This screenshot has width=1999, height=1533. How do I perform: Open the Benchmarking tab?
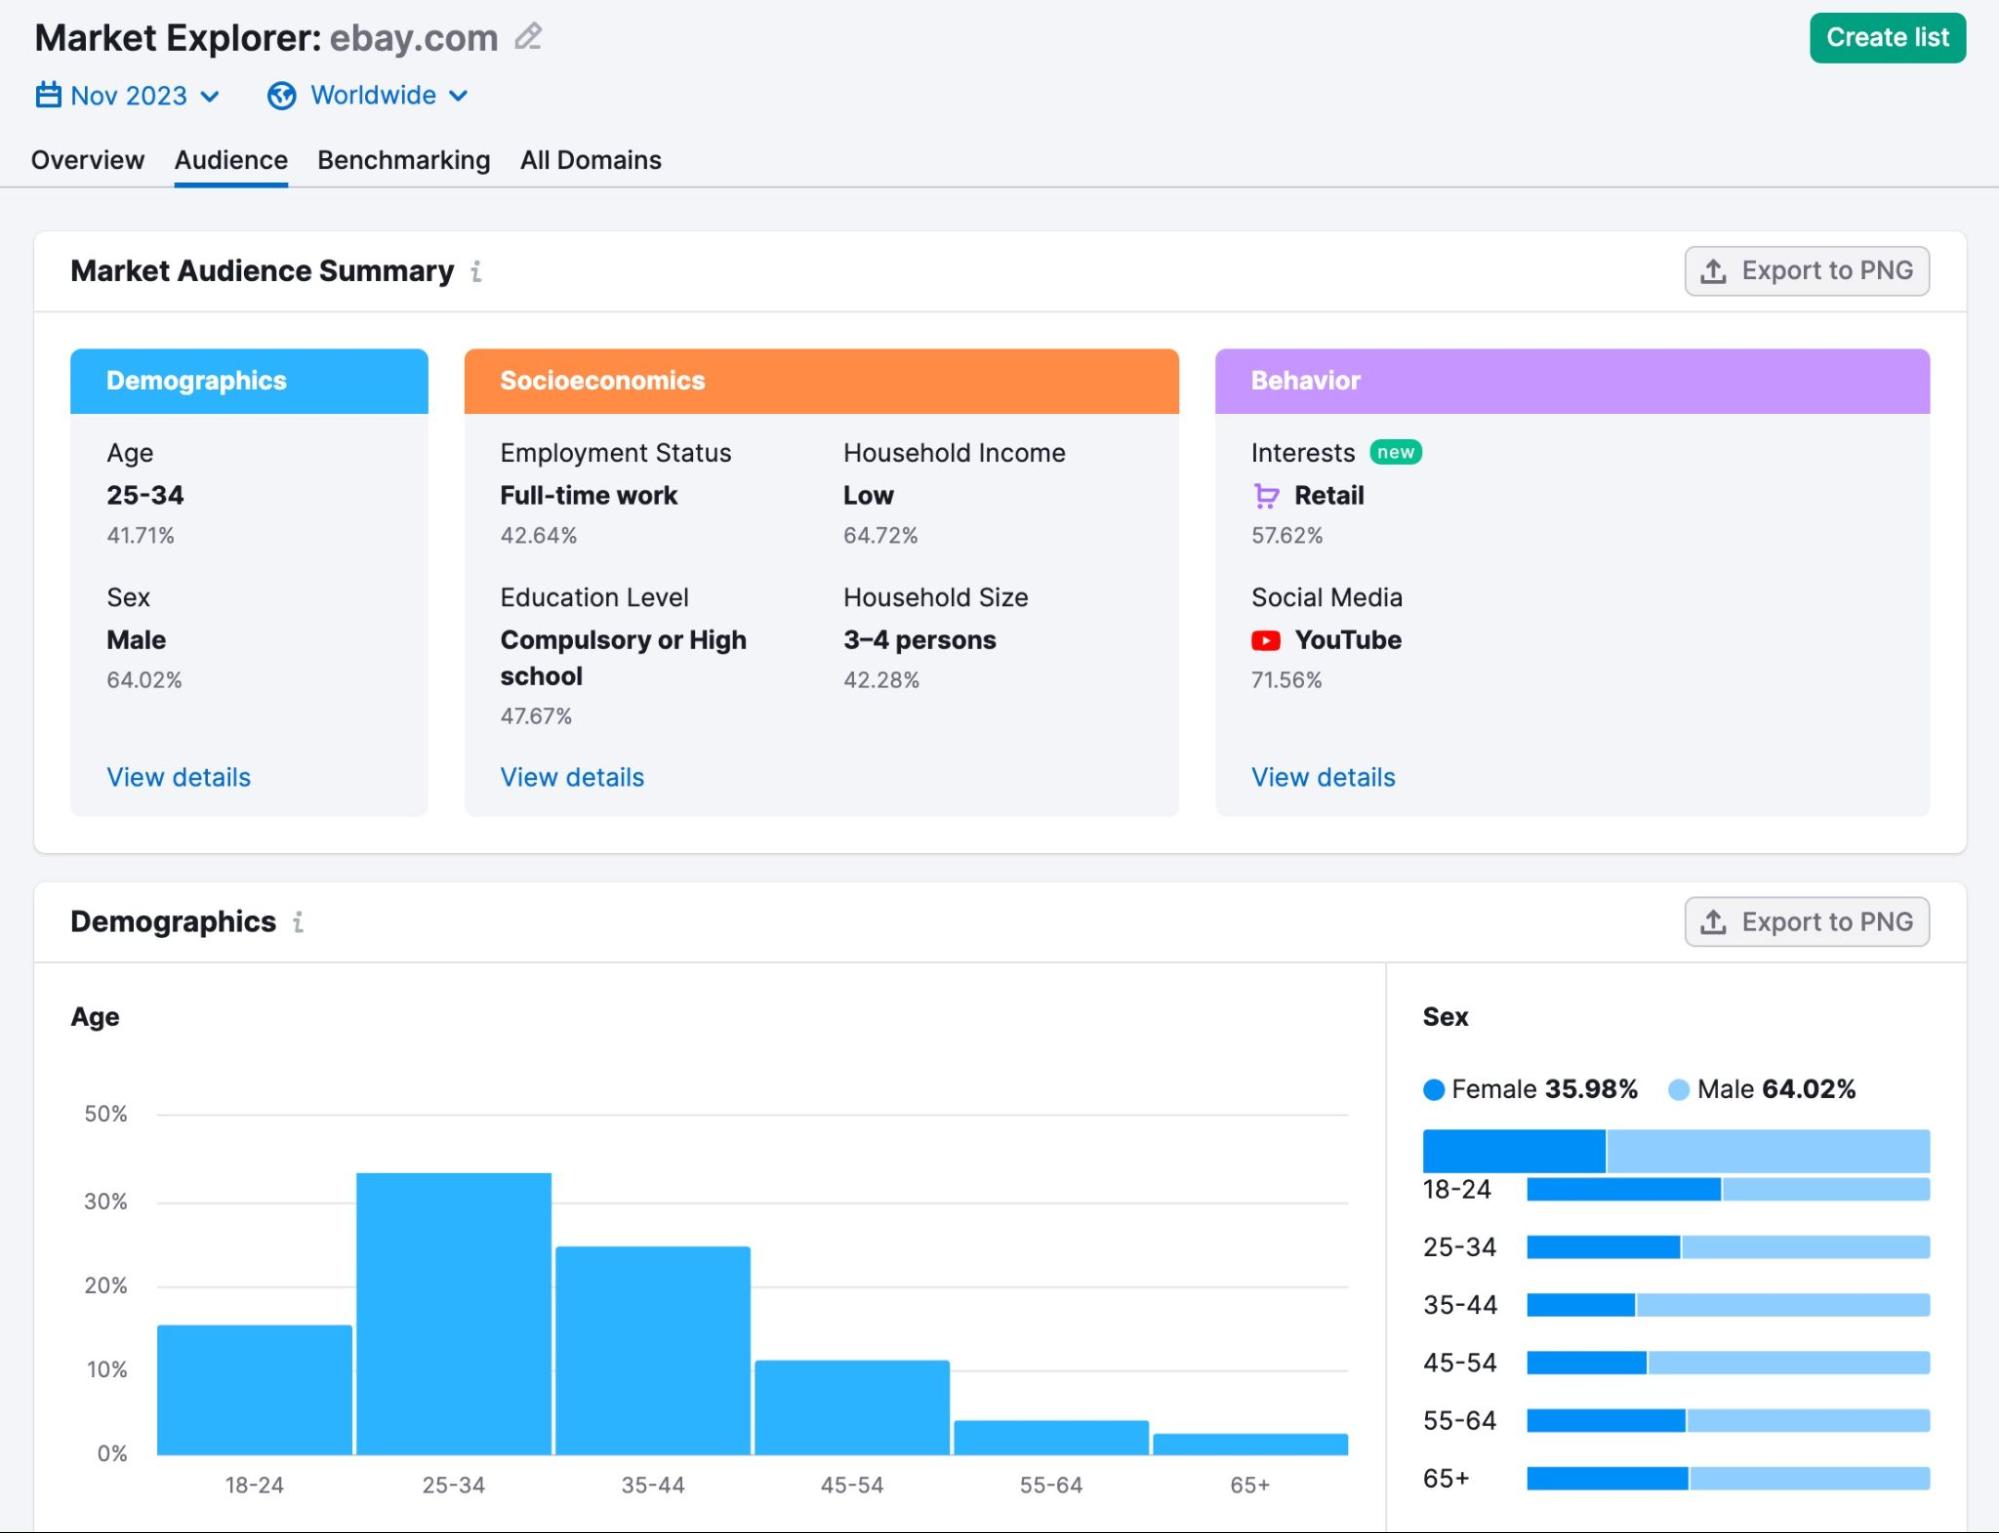pyautogui.click(x=403, y=160)
